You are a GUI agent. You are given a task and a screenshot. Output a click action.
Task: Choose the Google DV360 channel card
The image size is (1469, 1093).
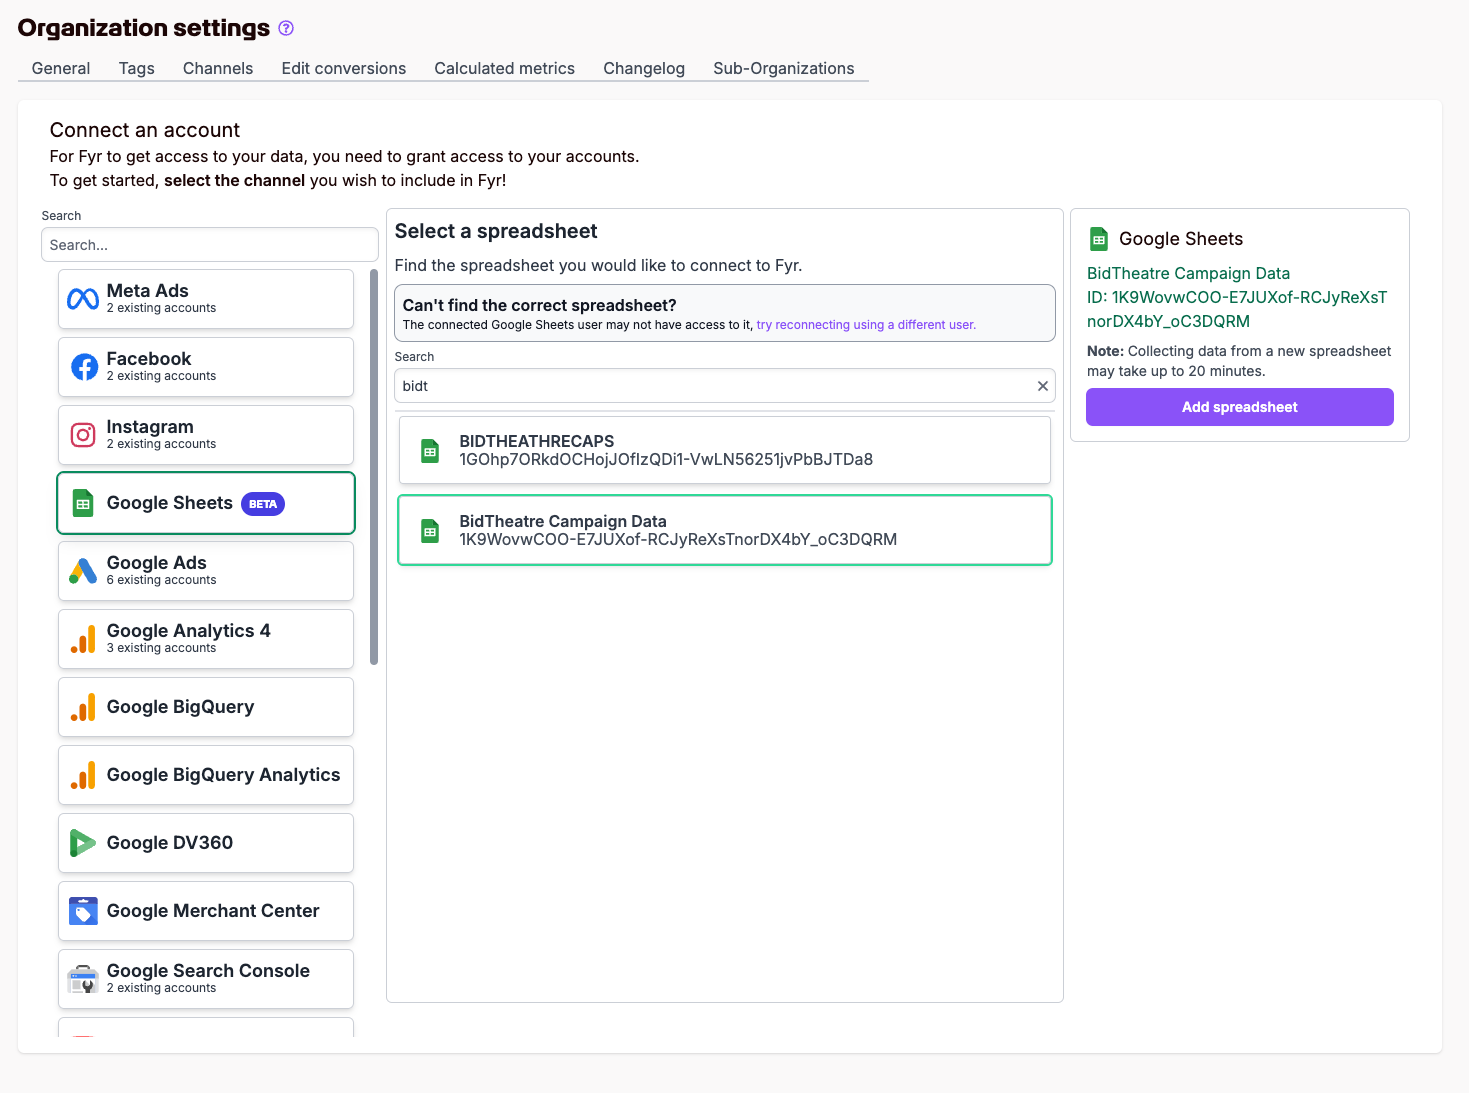coord(206,843)
